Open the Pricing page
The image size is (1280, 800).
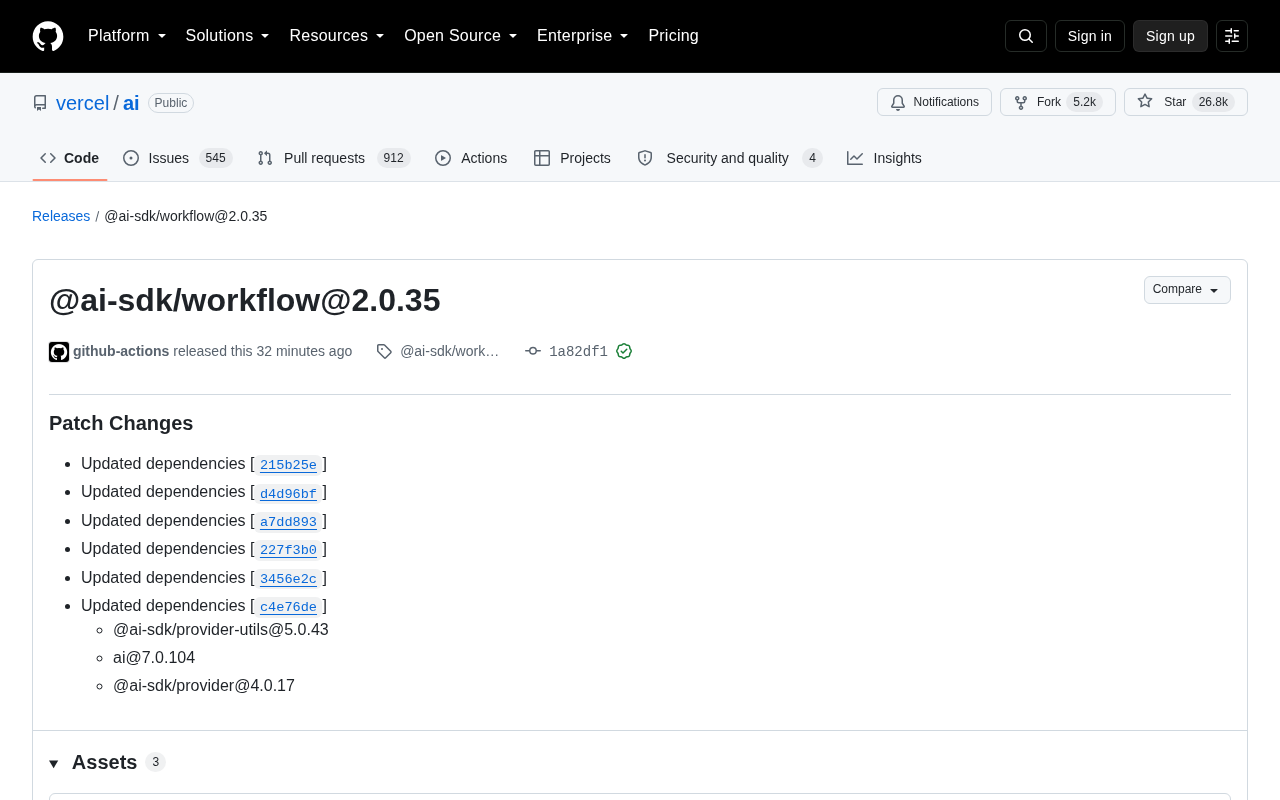point(673,36)
